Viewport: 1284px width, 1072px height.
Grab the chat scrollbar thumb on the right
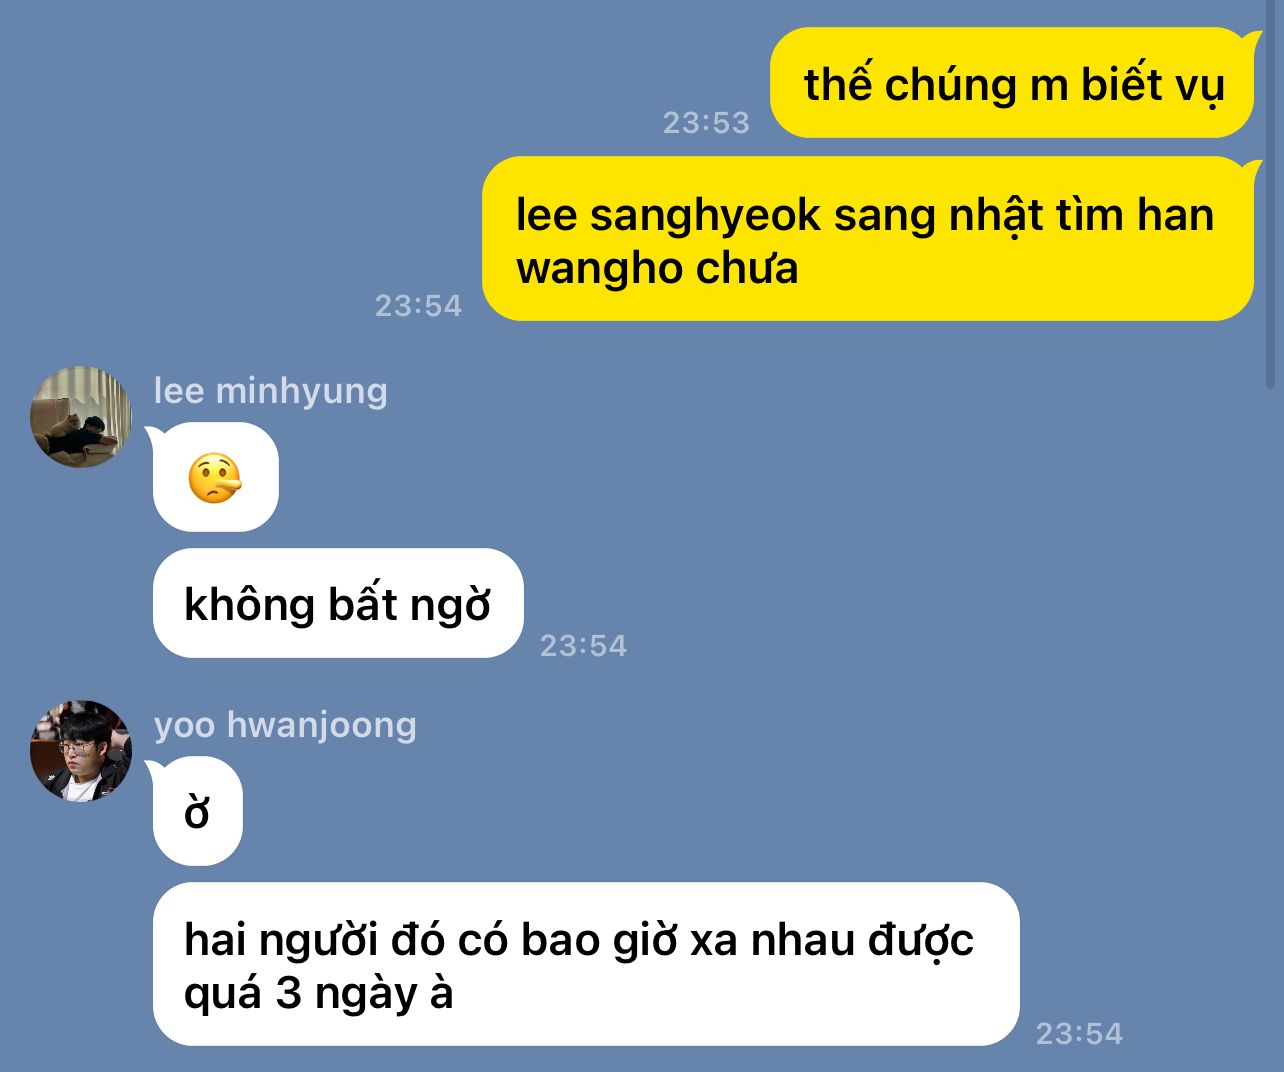click(x=1271, y=195)
